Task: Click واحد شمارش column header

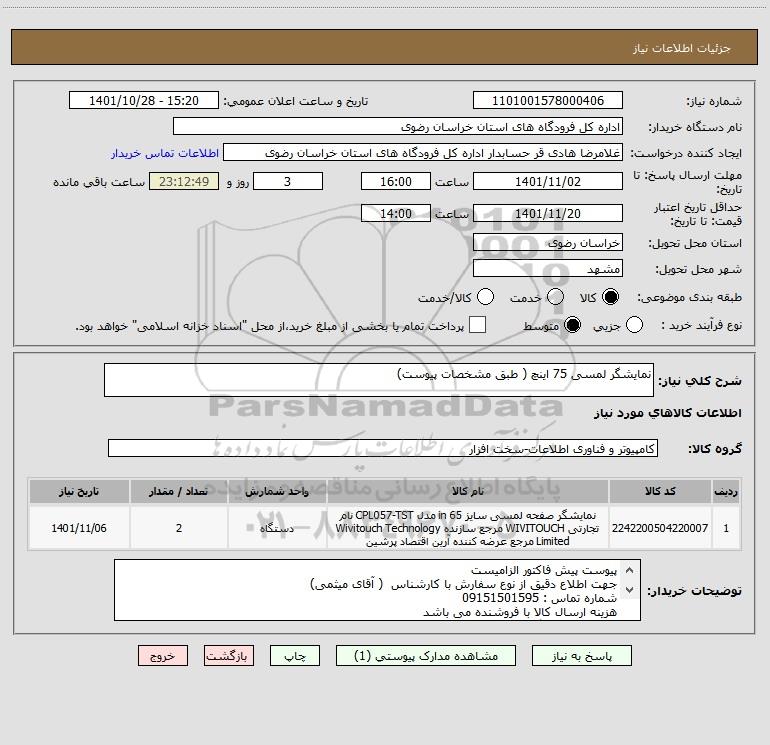Action: tap(277, 491)
